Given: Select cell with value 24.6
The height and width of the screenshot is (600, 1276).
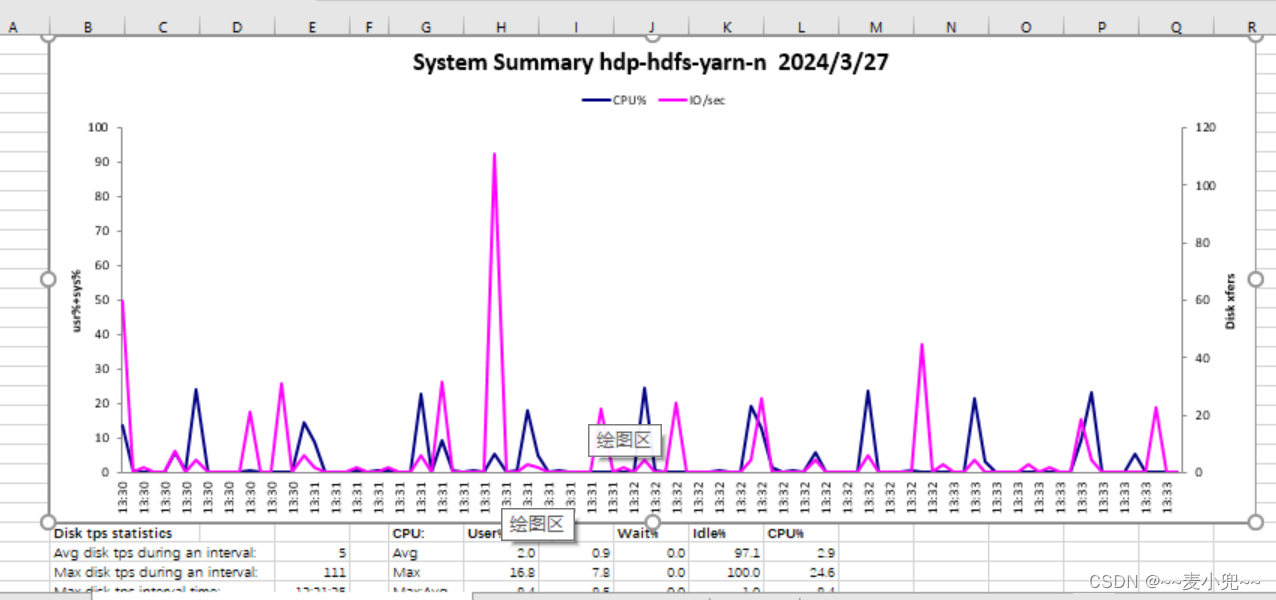Looking at the screenshot, I should coord(801,573).
